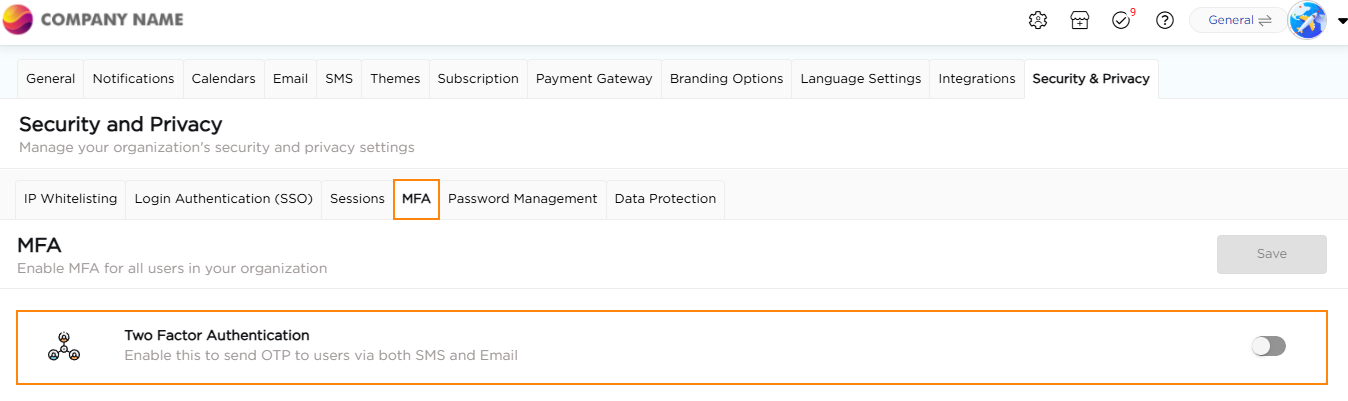Expand the profile dropdown arrow

[x=1342, y=21]
